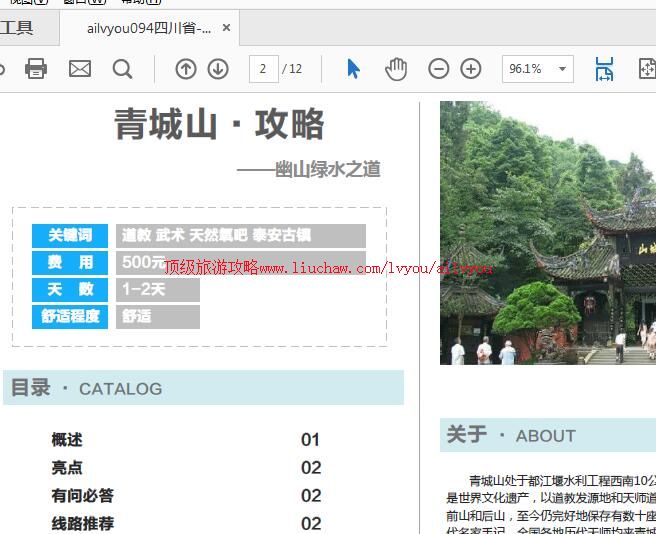Screen dimensions: 656x534
Task: Open the search magnifier tool
Action: click(x=122, y=68)
